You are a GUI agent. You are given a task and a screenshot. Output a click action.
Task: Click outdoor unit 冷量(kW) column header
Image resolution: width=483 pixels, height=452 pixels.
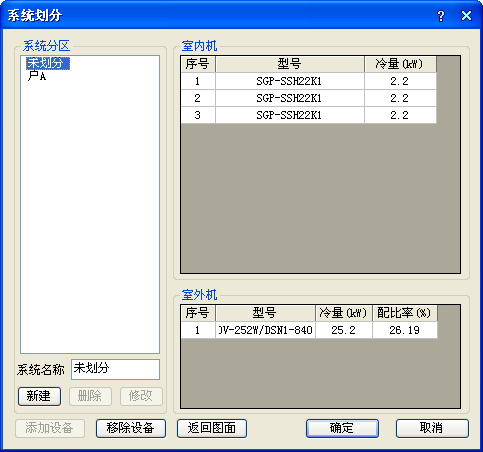(x=344, y=313)
